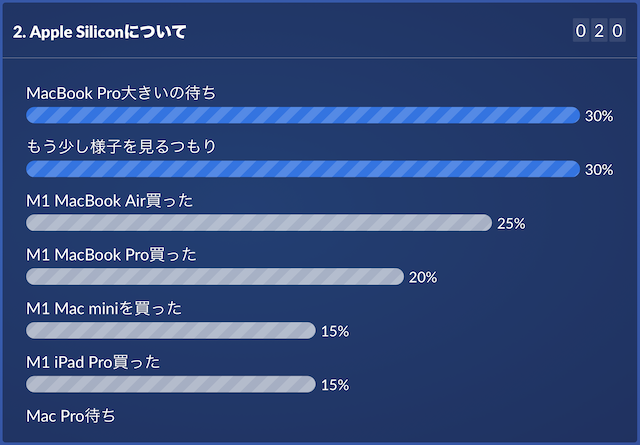640x445 pixels.
Task: Select the "M1 MacBook Air買った" option
Action: tap(110, 200)
